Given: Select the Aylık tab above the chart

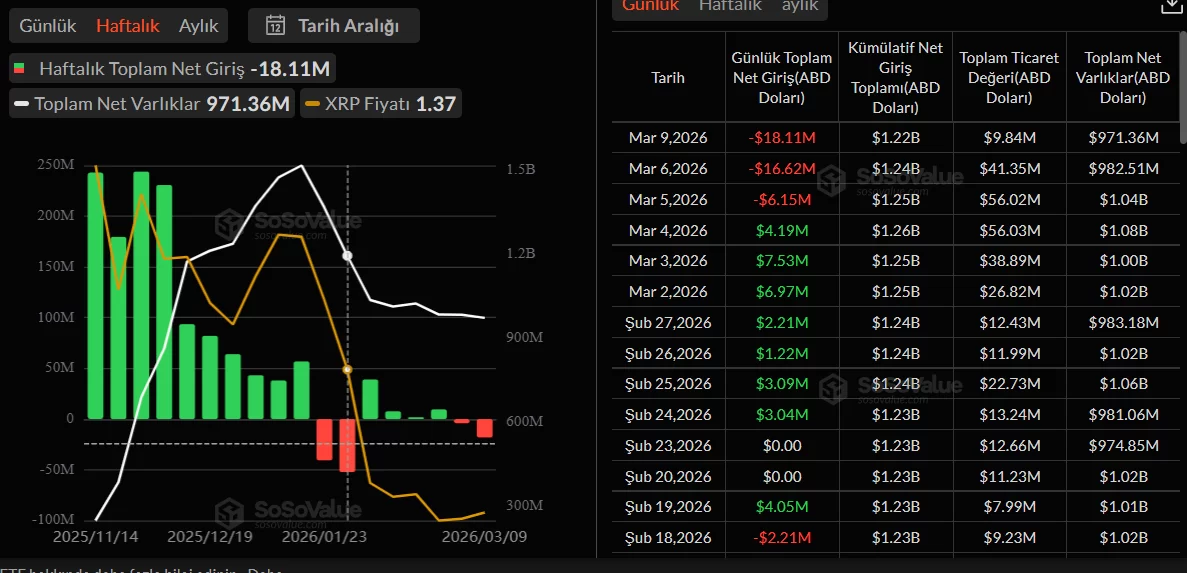Looking at the screenshot, I should coord(198,26).
